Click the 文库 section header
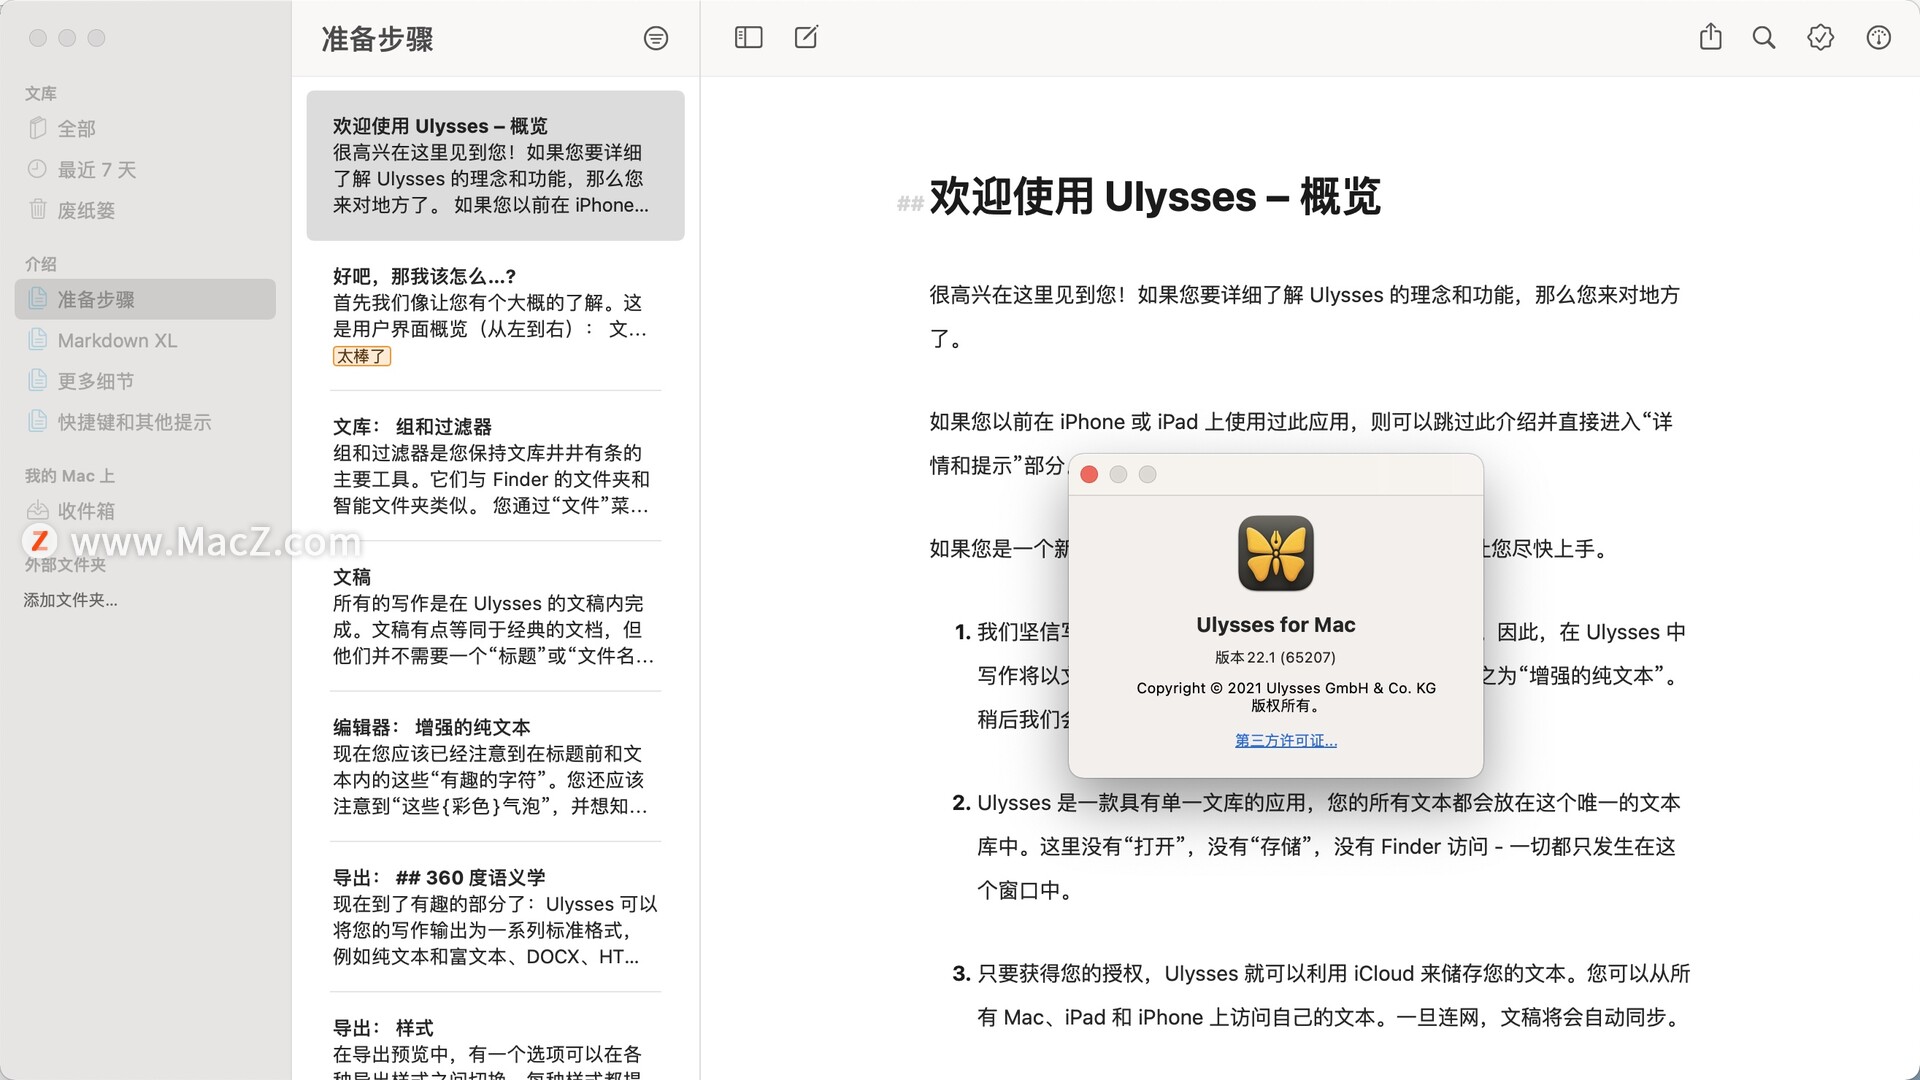Screen dimensions: 1920x1080 [41, 93]
